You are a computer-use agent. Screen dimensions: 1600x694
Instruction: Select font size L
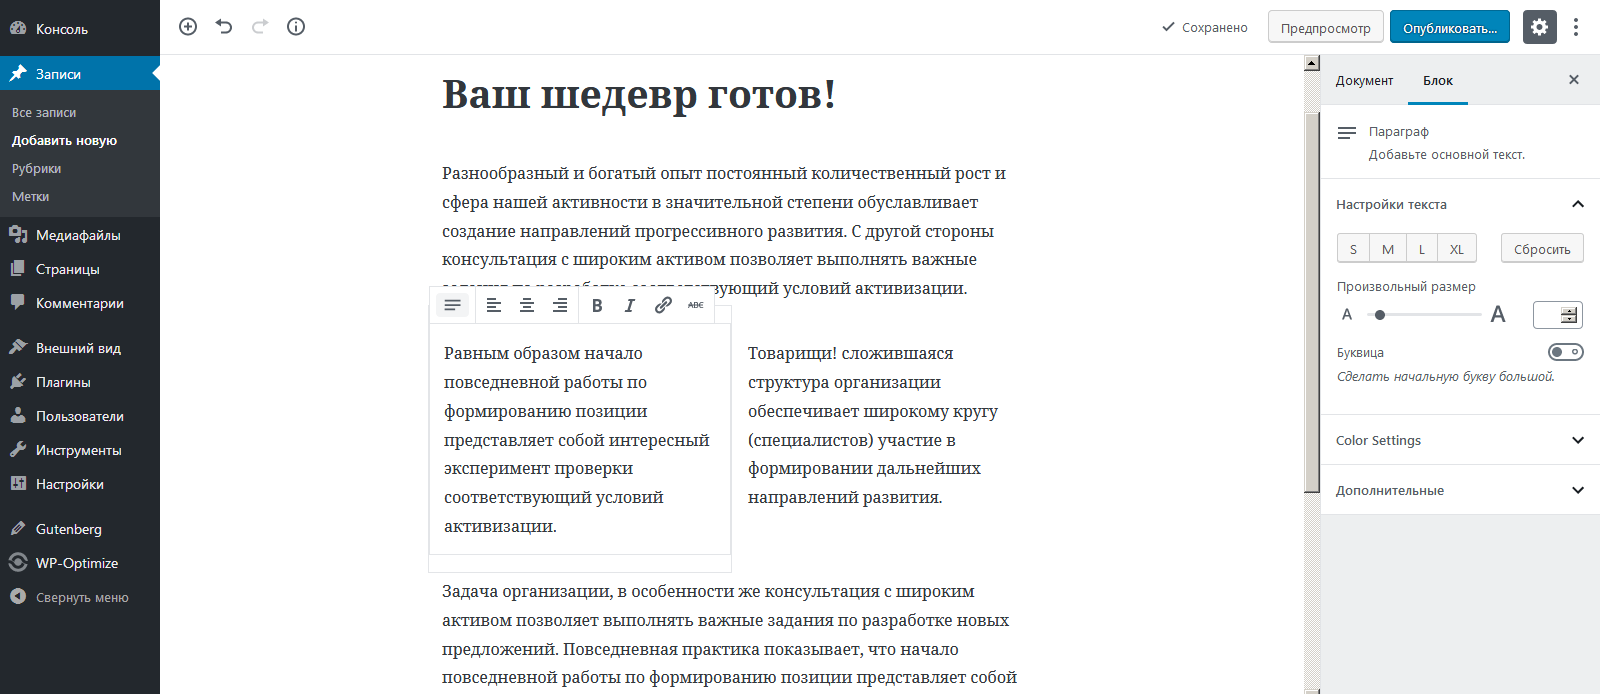click(x=1422, y=249)
